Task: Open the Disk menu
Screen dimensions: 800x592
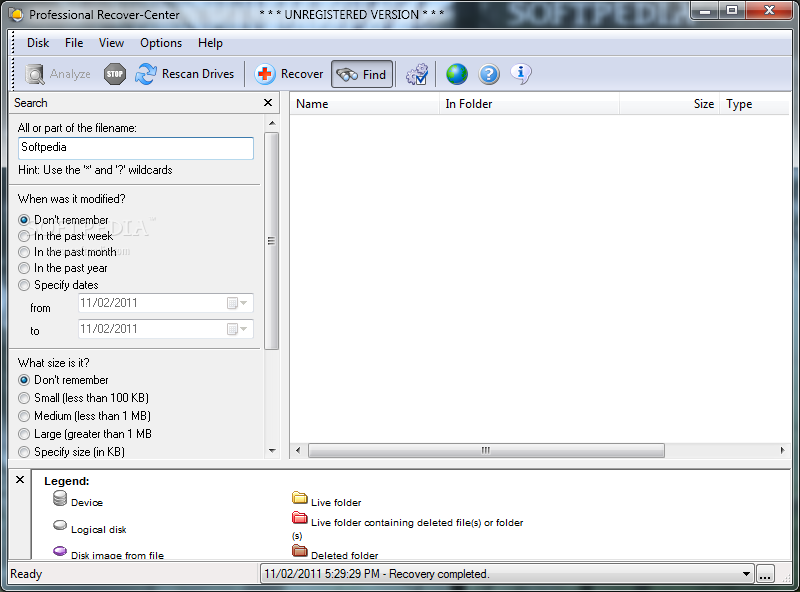Action: click(38, 43)
